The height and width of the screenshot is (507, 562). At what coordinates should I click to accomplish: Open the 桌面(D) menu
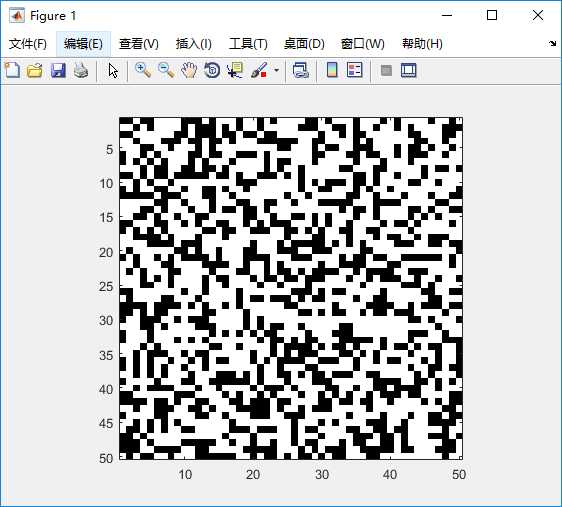click(304, 44)
